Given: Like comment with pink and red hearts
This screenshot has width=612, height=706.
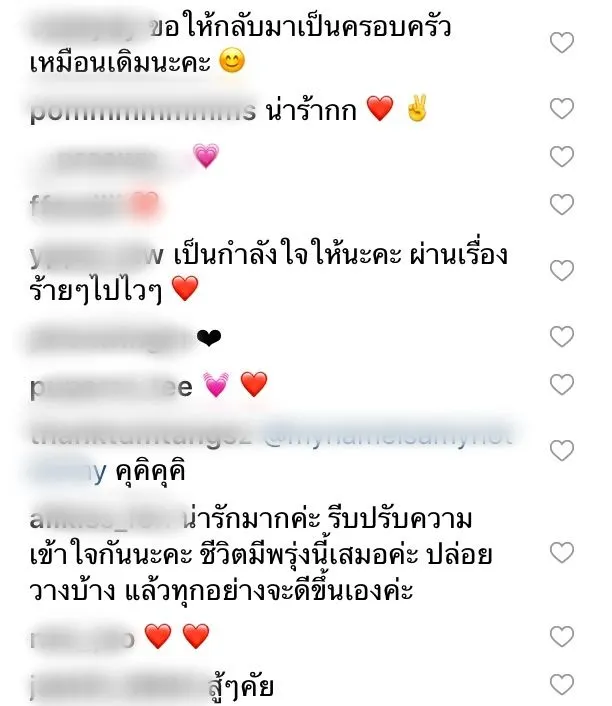Looking at the screenshot, I should pyautogui.click(x=562, y=385).
